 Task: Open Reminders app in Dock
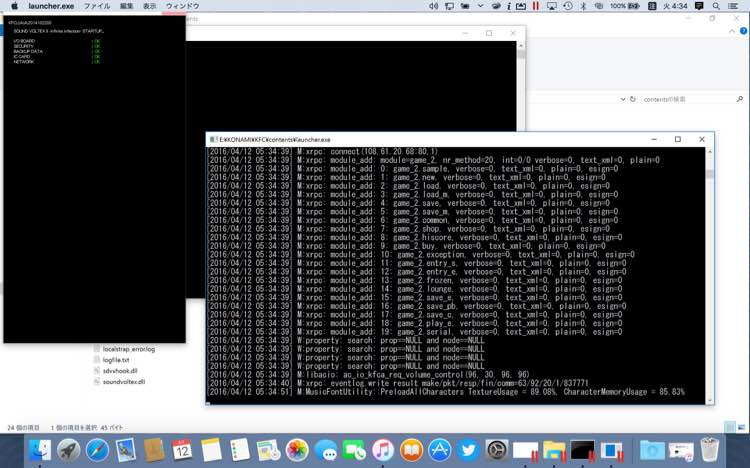(240, 450)
